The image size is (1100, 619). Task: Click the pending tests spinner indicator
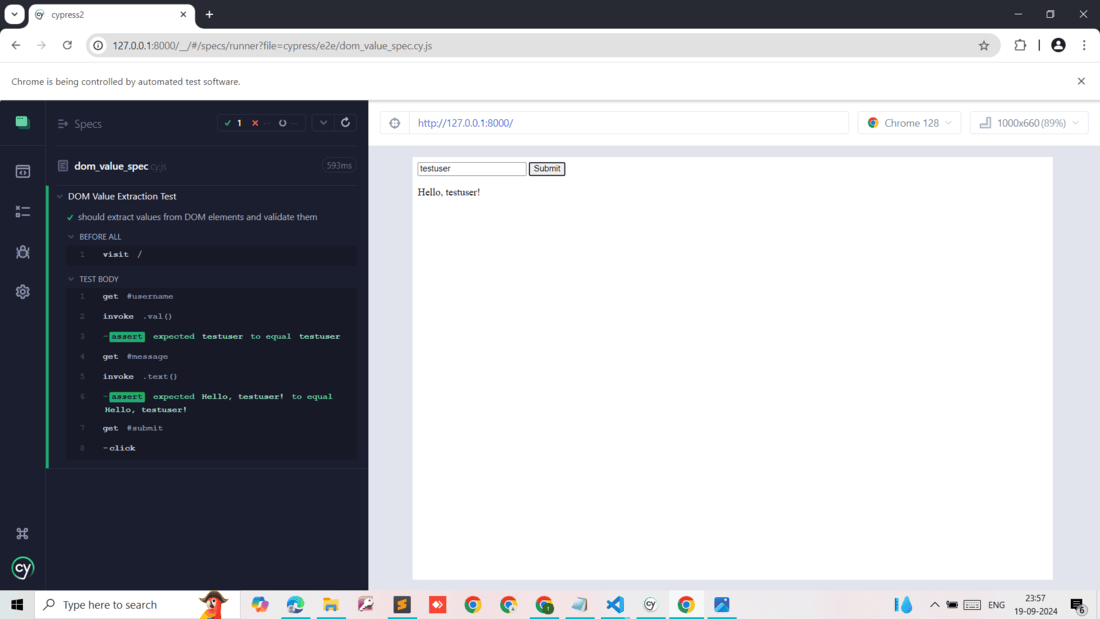[x=286, y=123]
